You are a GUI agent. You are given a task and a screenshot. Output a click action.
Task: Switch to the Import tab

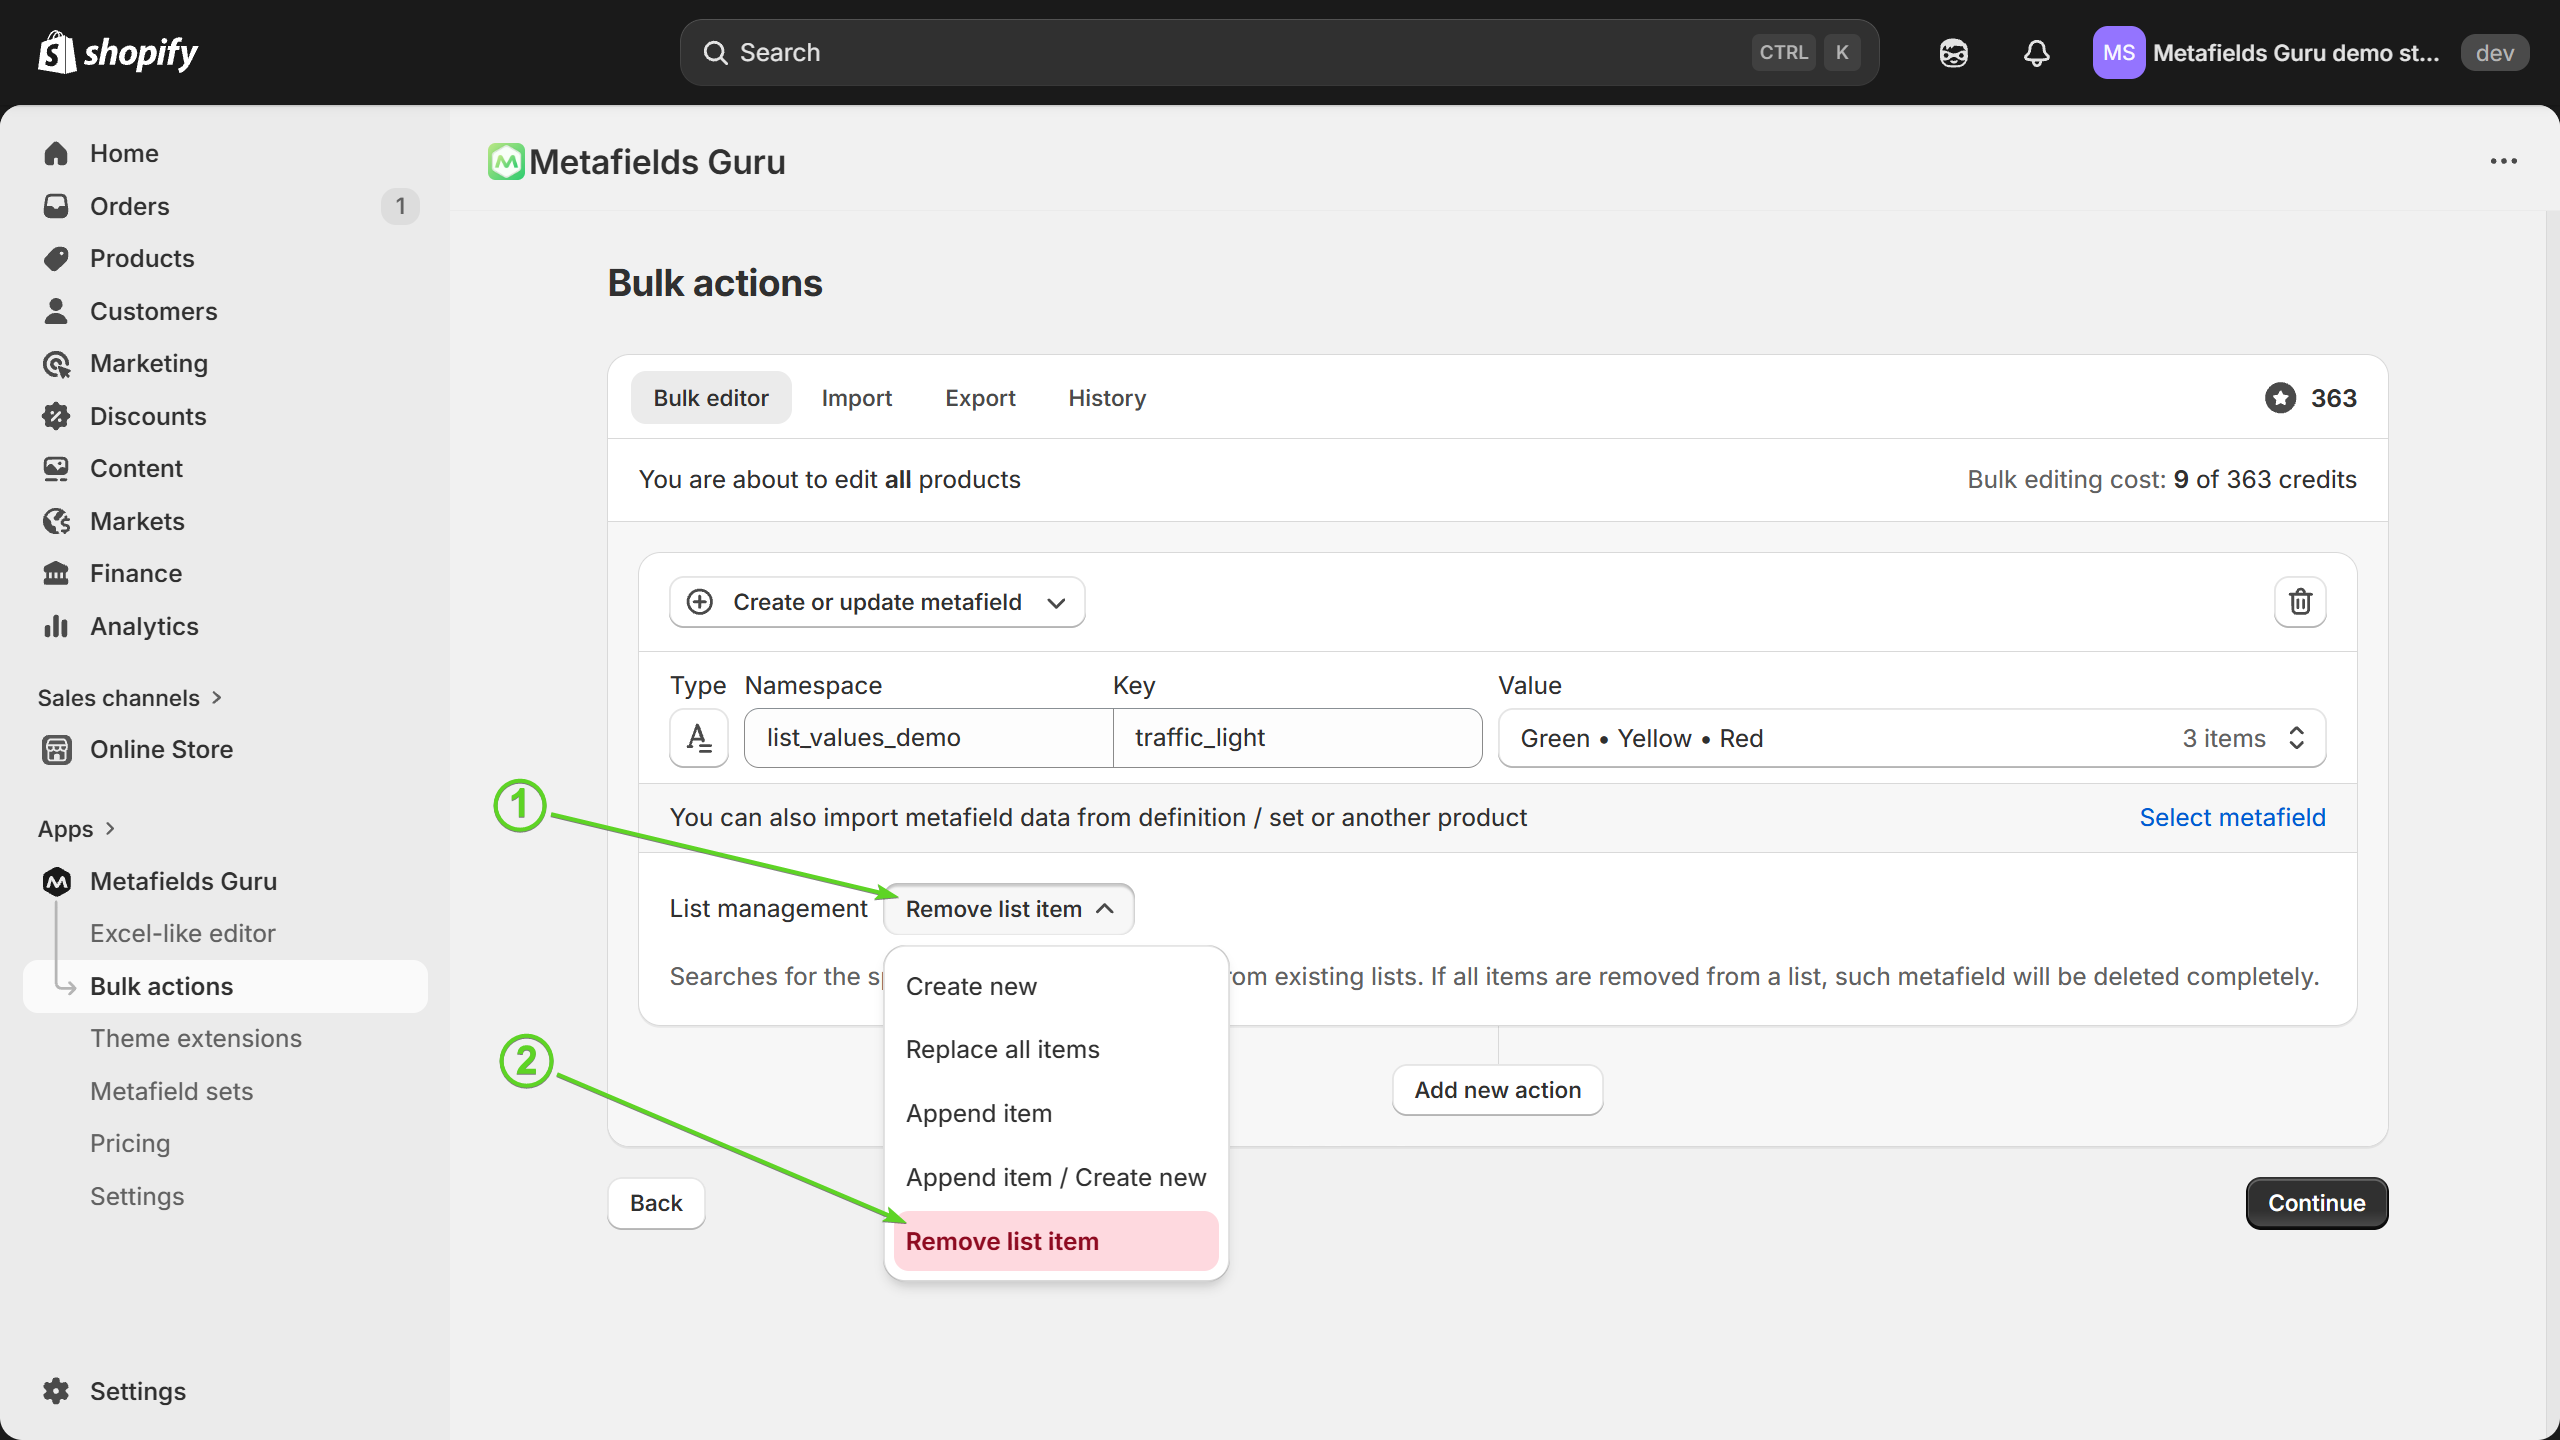tap(856, 398)
